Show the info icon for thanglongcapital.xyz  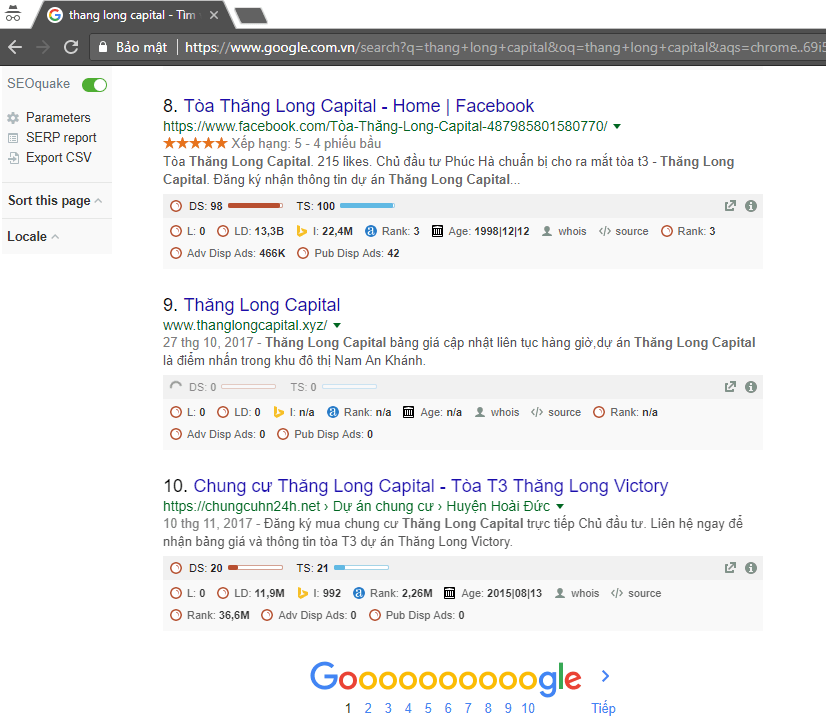tap(751, 387)
